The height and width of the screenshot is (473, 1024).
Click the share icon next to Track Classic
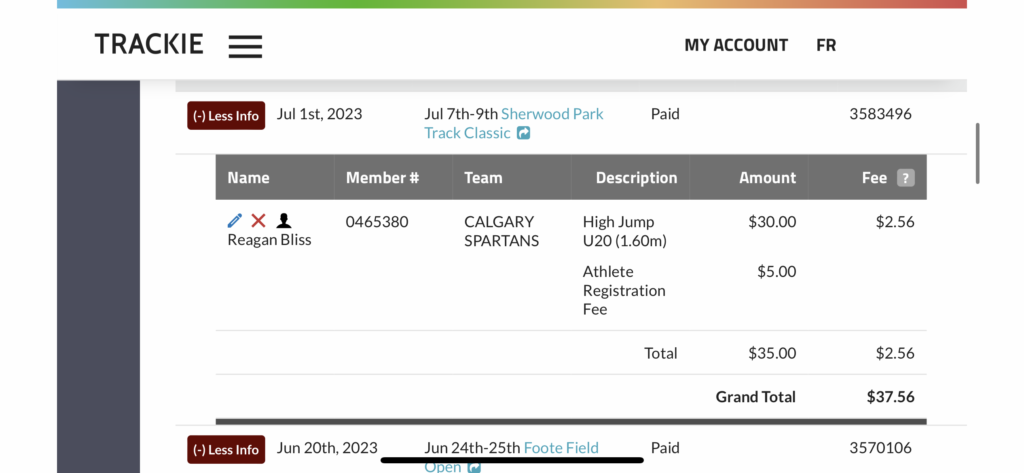tap(523, 133)
